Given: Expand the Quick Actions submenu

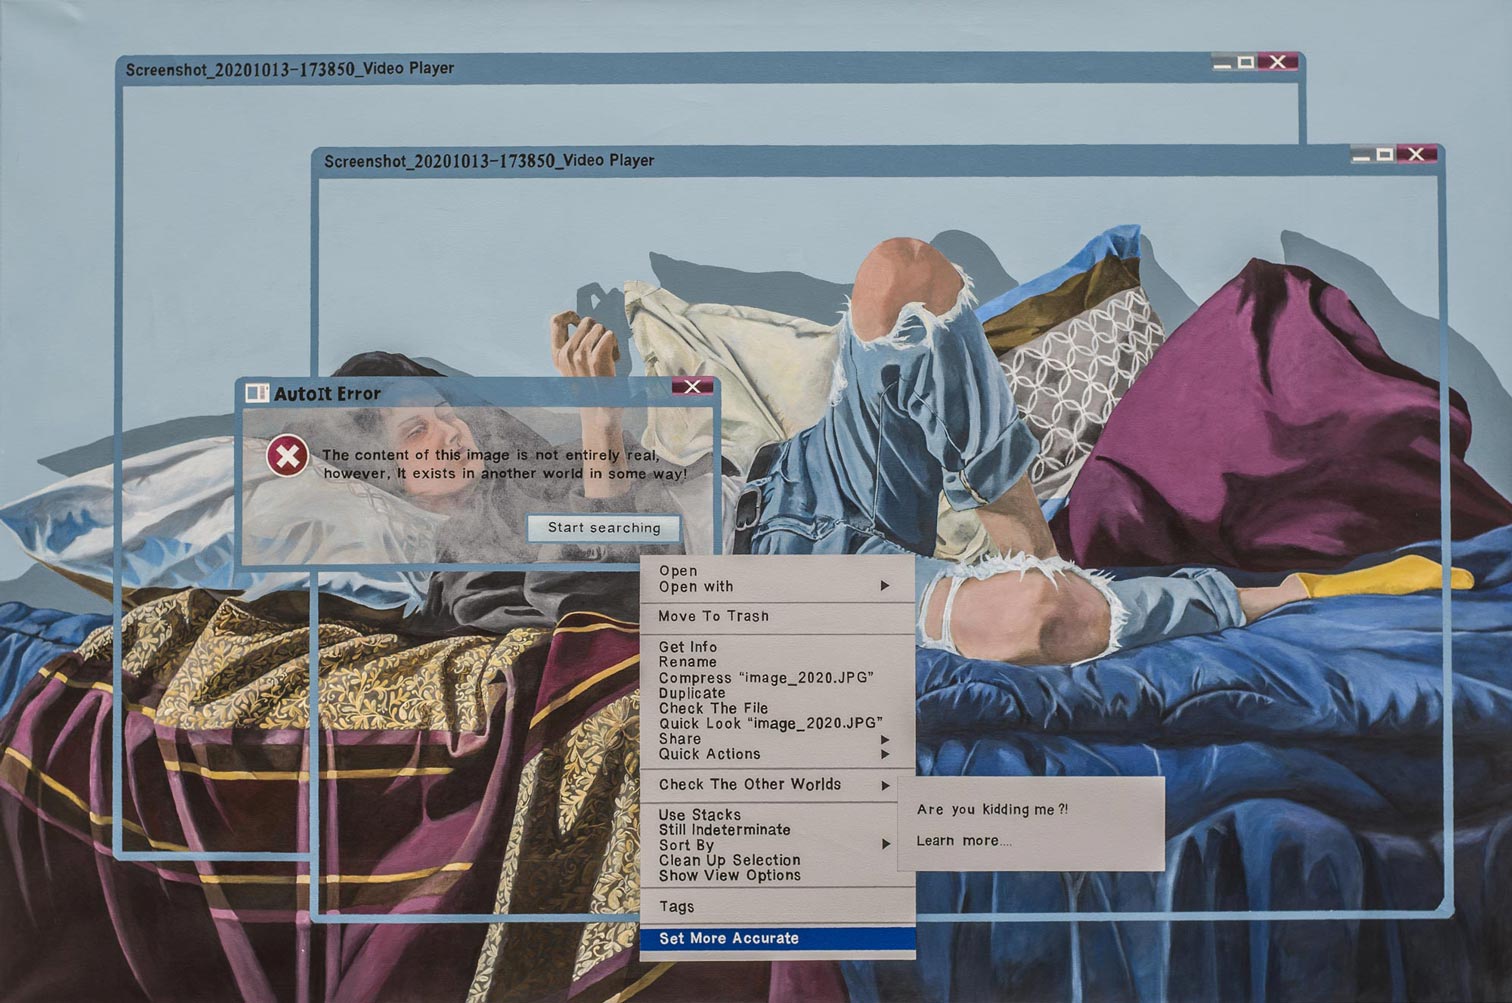Looking at the screenshot, I should (777, 754).
